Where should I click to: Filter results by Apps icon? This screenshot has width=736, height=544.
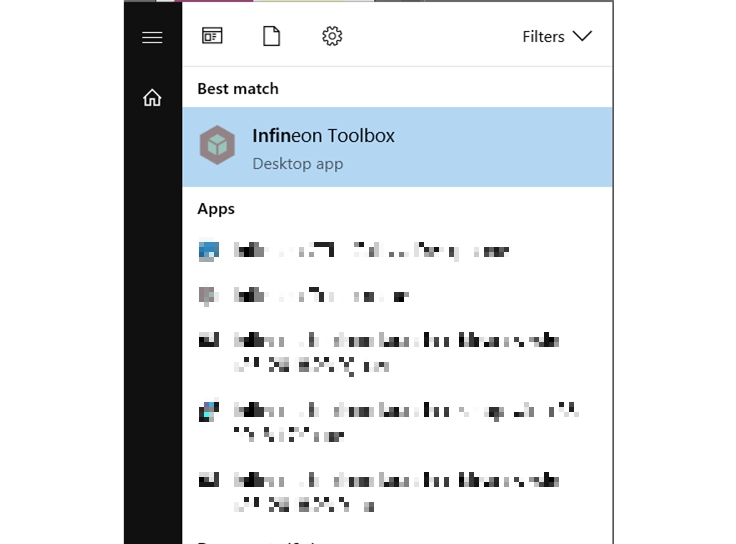point(212,36)
